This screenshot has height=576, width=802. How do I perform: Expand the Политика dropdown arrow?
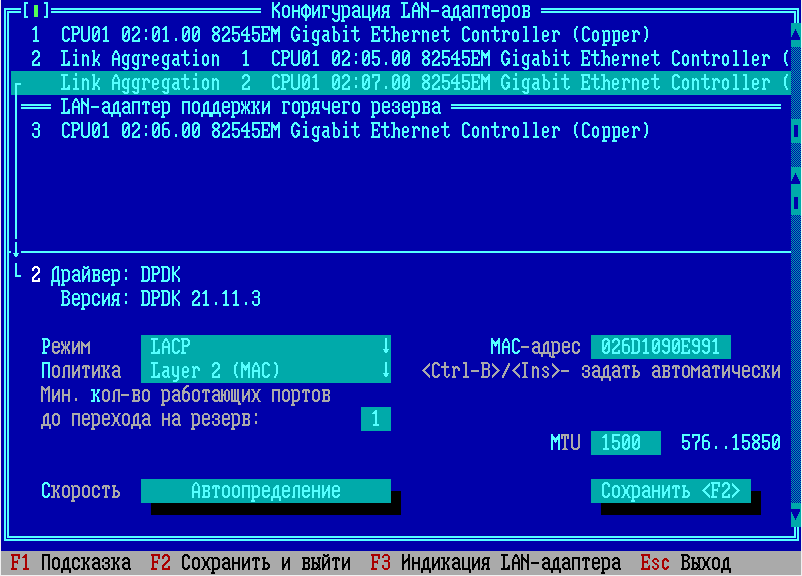coord(385,371)
